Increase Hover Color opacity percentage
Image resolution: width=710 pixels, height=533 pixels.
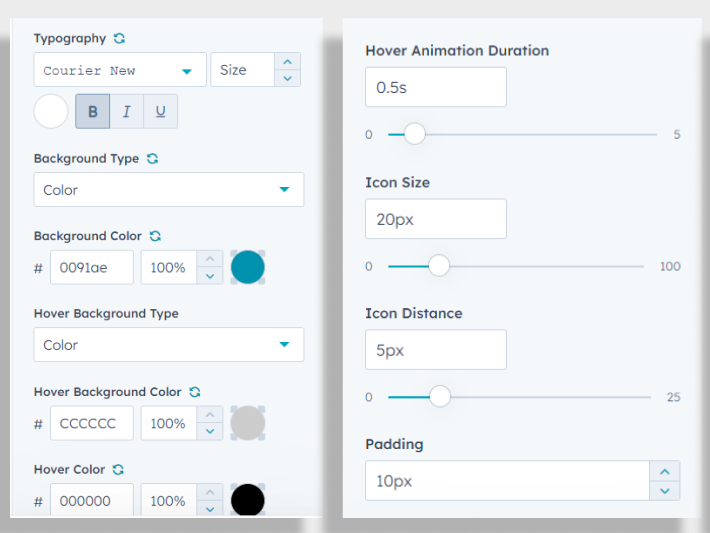pyautogui.click(x=210, y=492)
